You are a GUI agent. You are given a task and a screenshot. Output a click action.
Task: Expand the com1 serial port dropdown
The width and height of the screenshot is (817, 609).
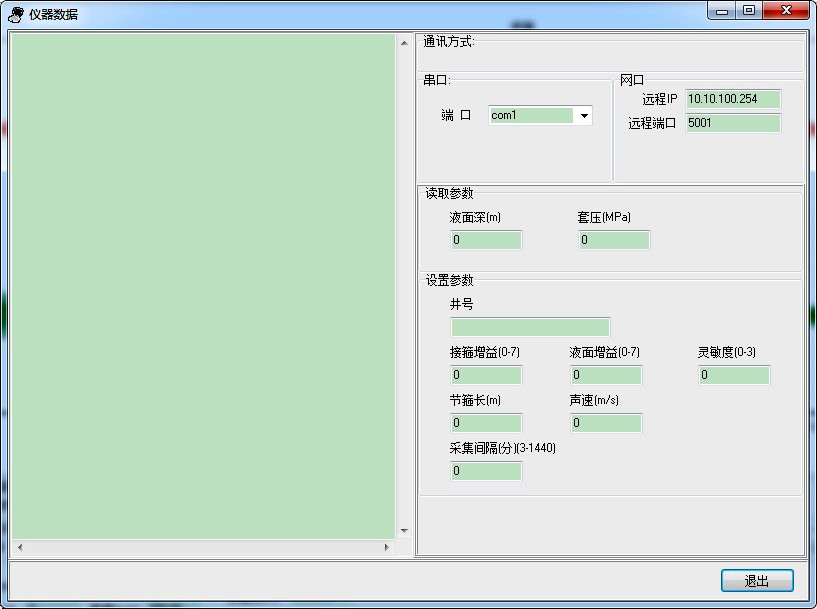click(584, 116)
